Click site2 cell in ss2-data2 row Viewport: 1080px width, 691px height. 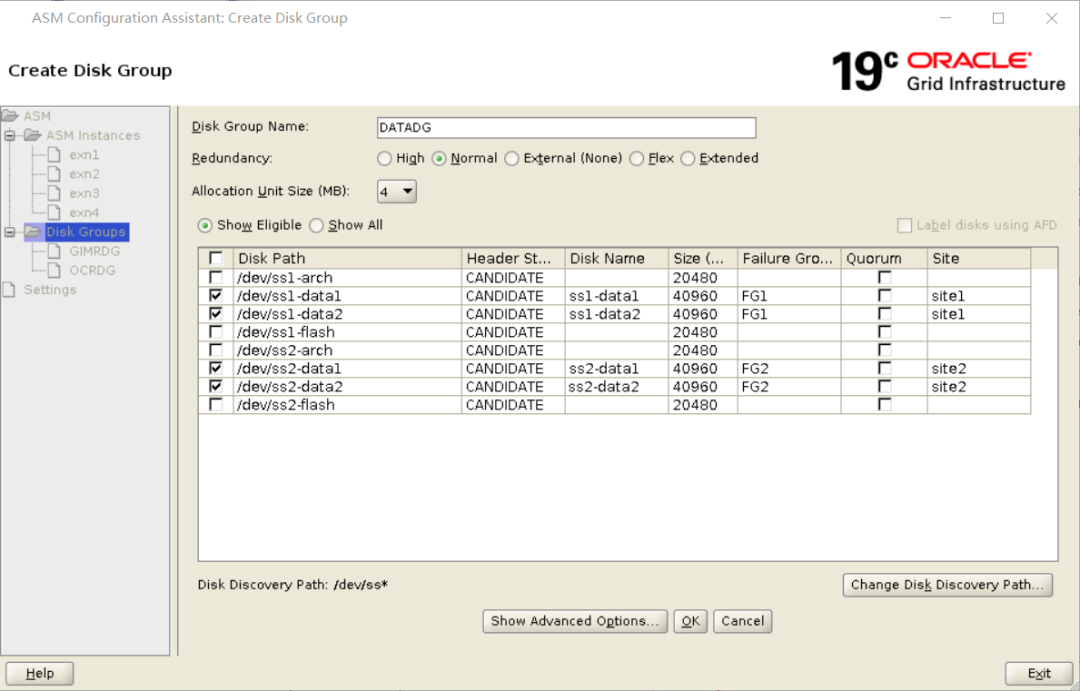pyautogui.click(x=979, y=386)
